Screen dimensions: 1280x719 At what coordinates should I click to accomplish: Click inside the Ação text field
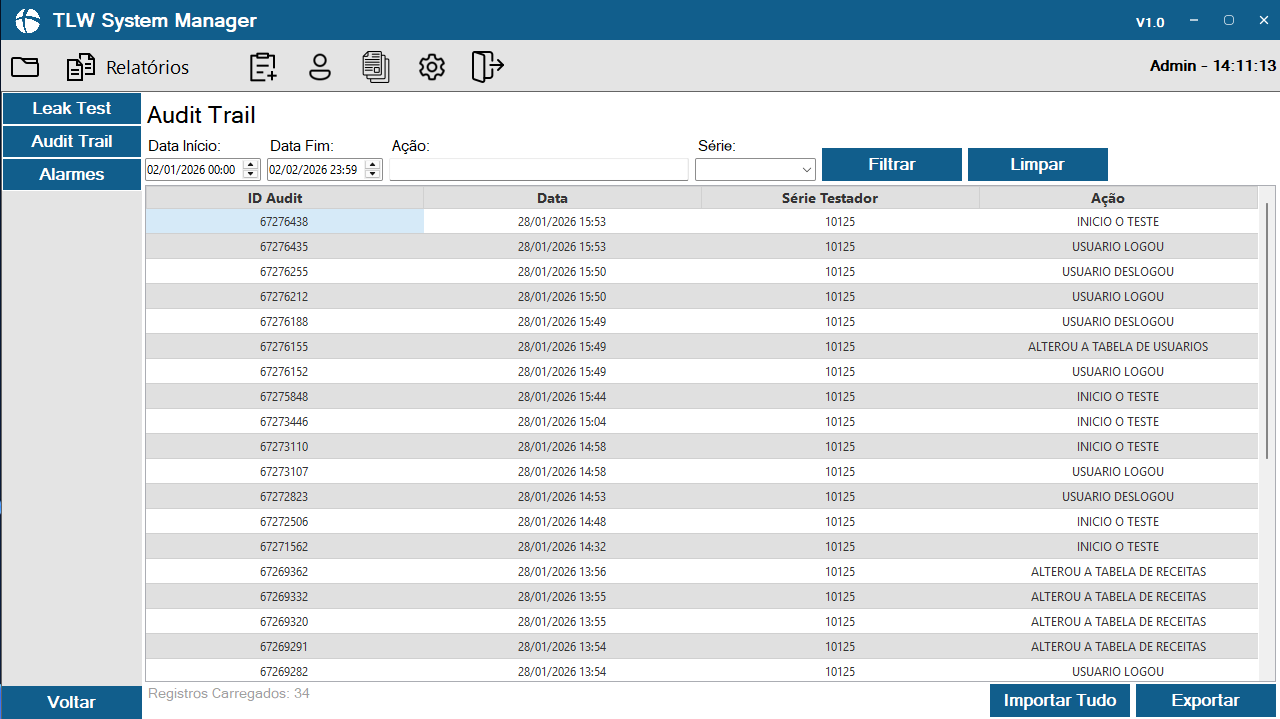coord(539,168)
